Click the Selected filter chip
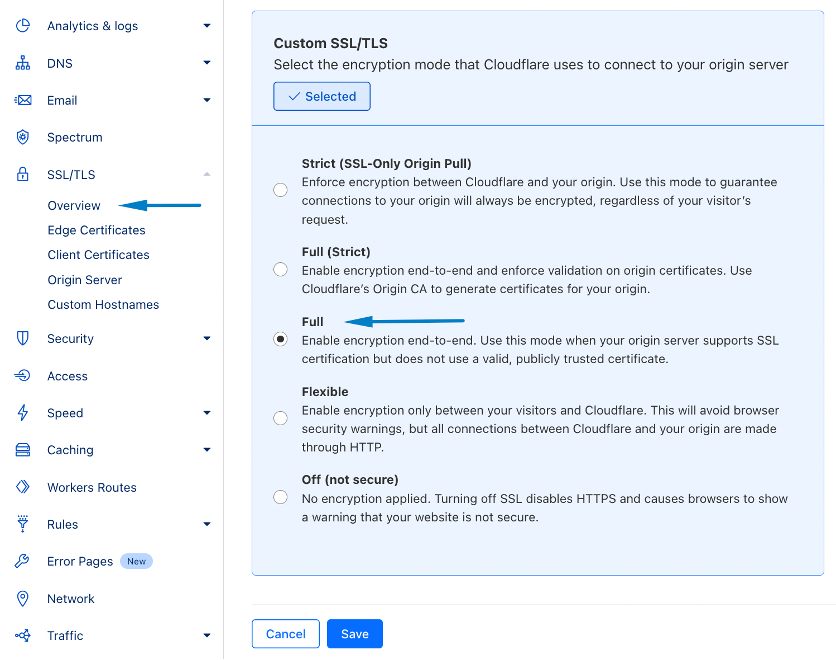The image size is (836, 660). (321, 96)
